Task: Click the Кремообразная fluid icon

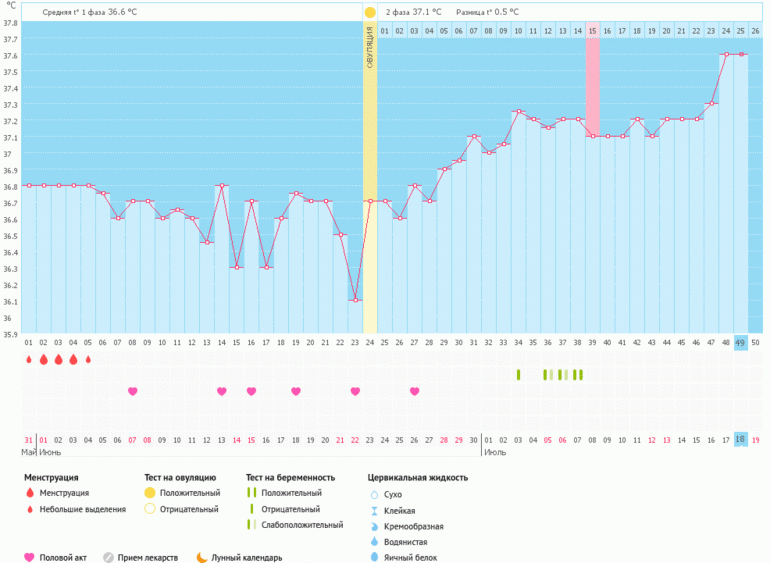Action: pos(374,526)
